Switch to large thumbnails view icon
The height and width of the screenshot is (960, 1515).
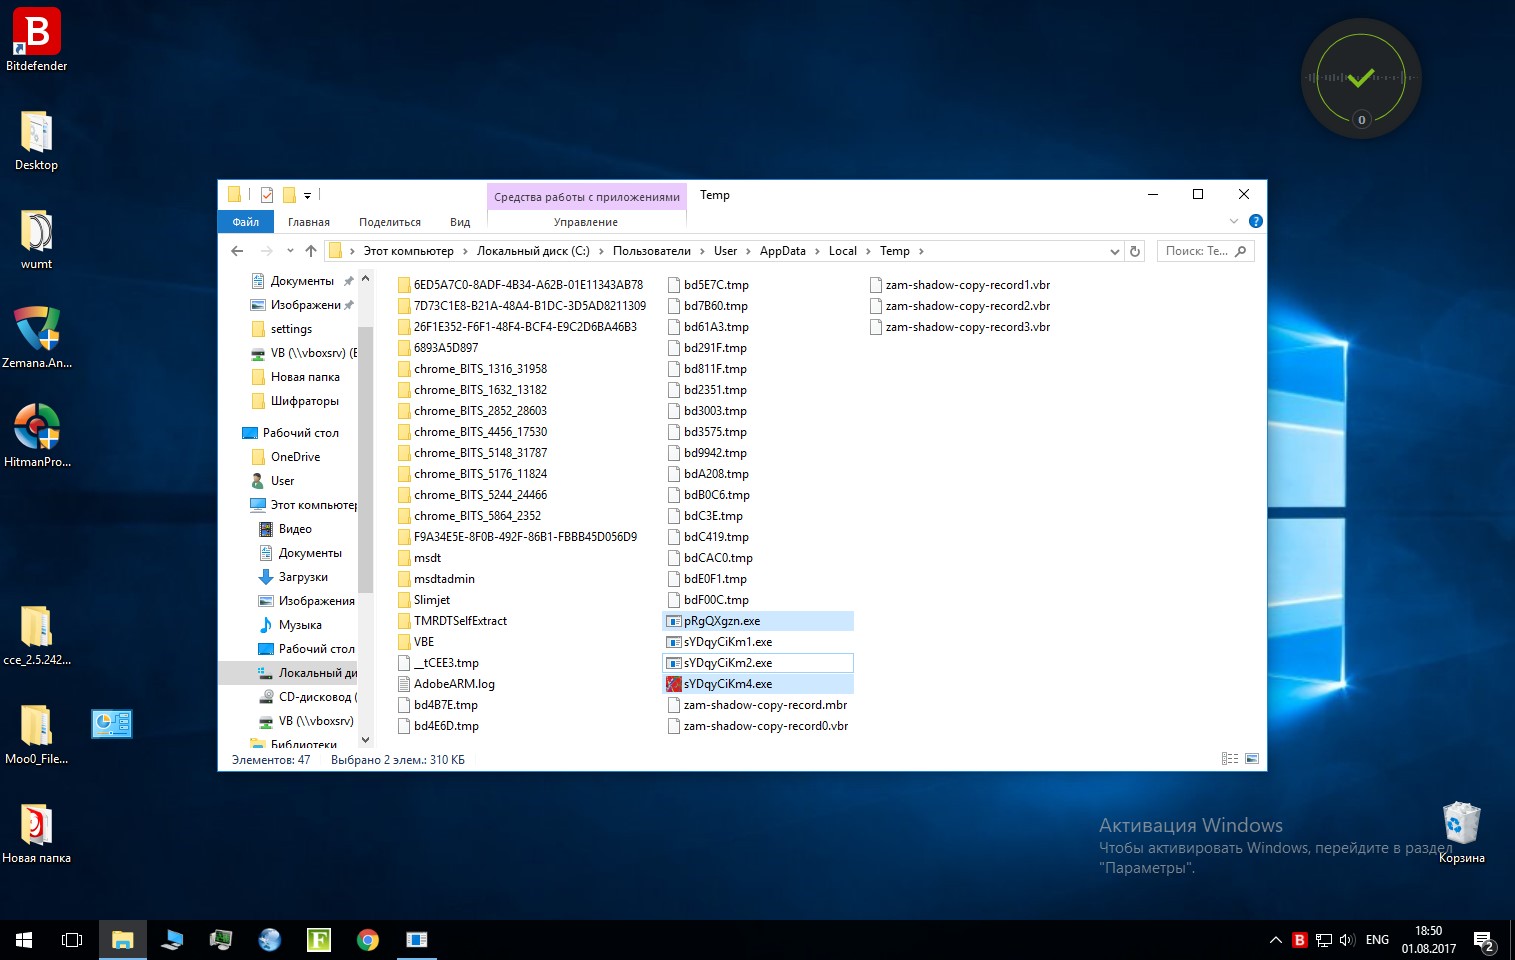click(x=1252, y=759)
